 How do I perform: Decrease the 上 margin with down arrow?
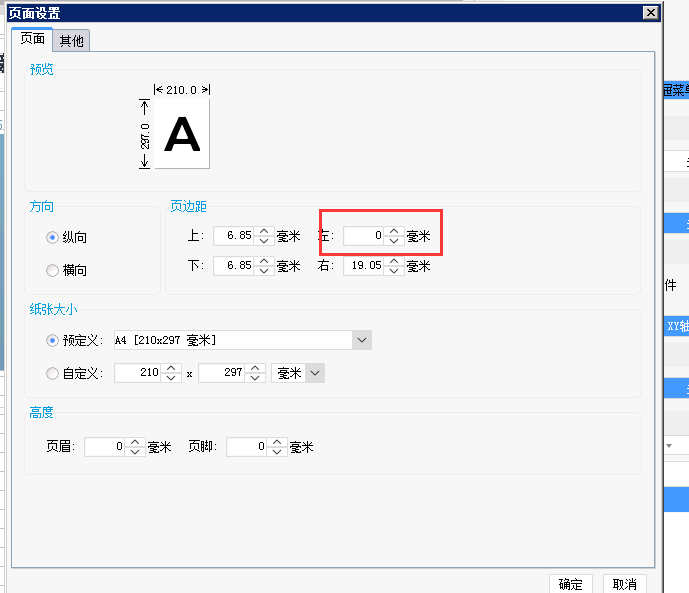(x=264, y=241)
